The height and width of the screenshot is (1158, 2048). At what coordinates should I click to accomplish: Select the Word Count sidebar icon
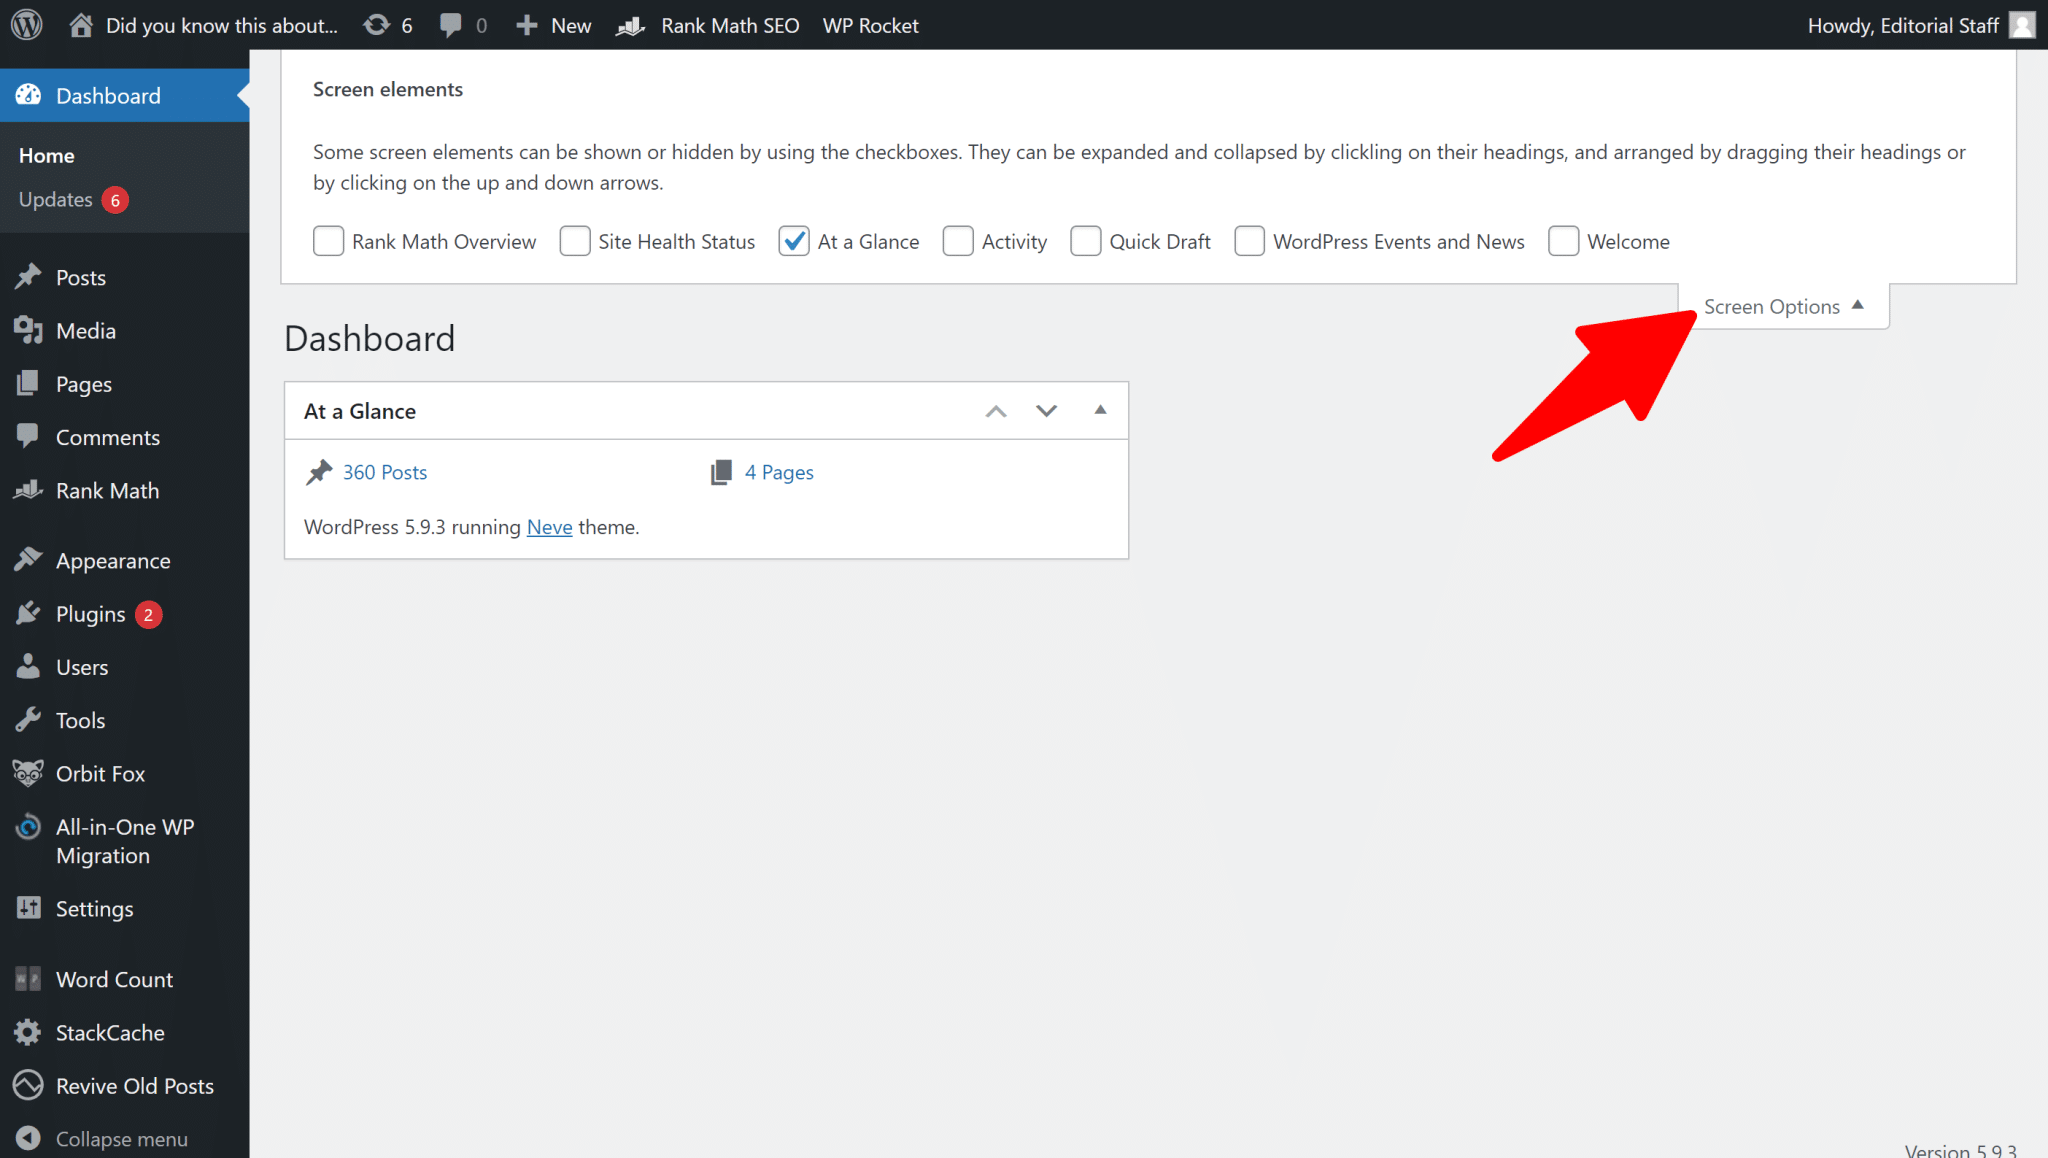[x=27, y=979]
